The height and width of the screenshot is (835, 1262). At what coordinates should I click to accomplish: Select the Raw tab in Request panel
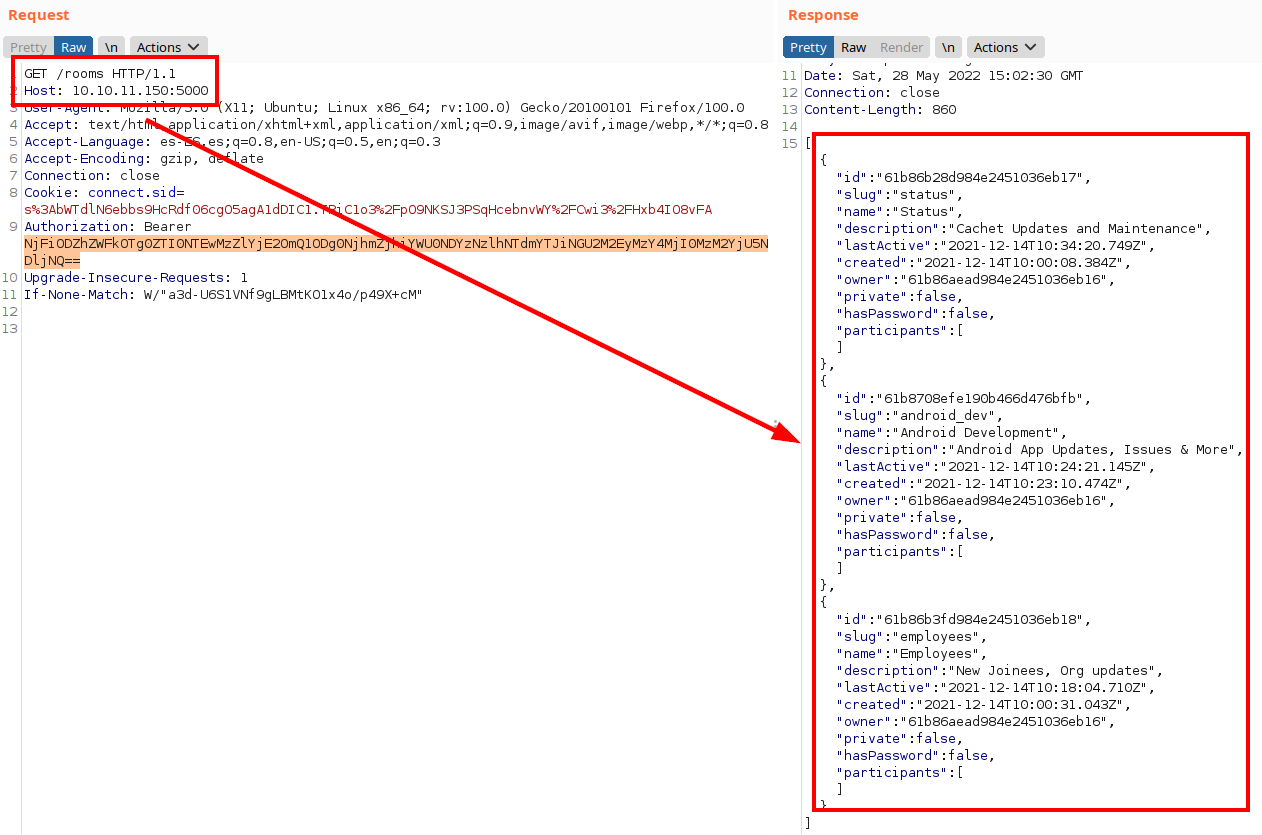[74, 47]
